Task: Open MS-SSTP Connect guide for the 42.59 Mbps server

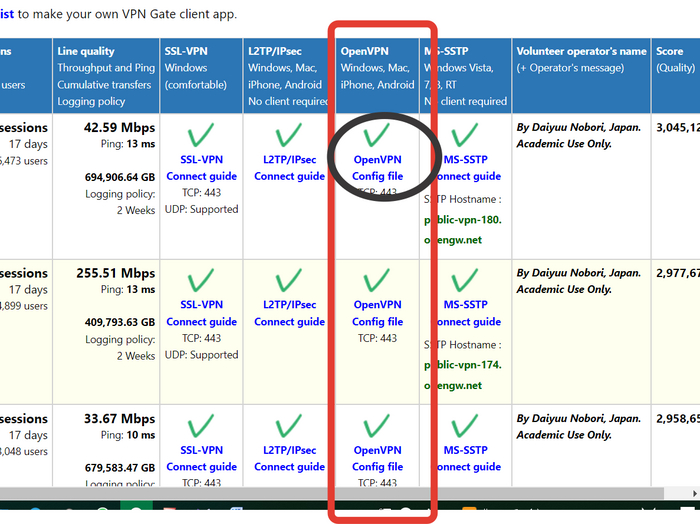Action: 467,168
